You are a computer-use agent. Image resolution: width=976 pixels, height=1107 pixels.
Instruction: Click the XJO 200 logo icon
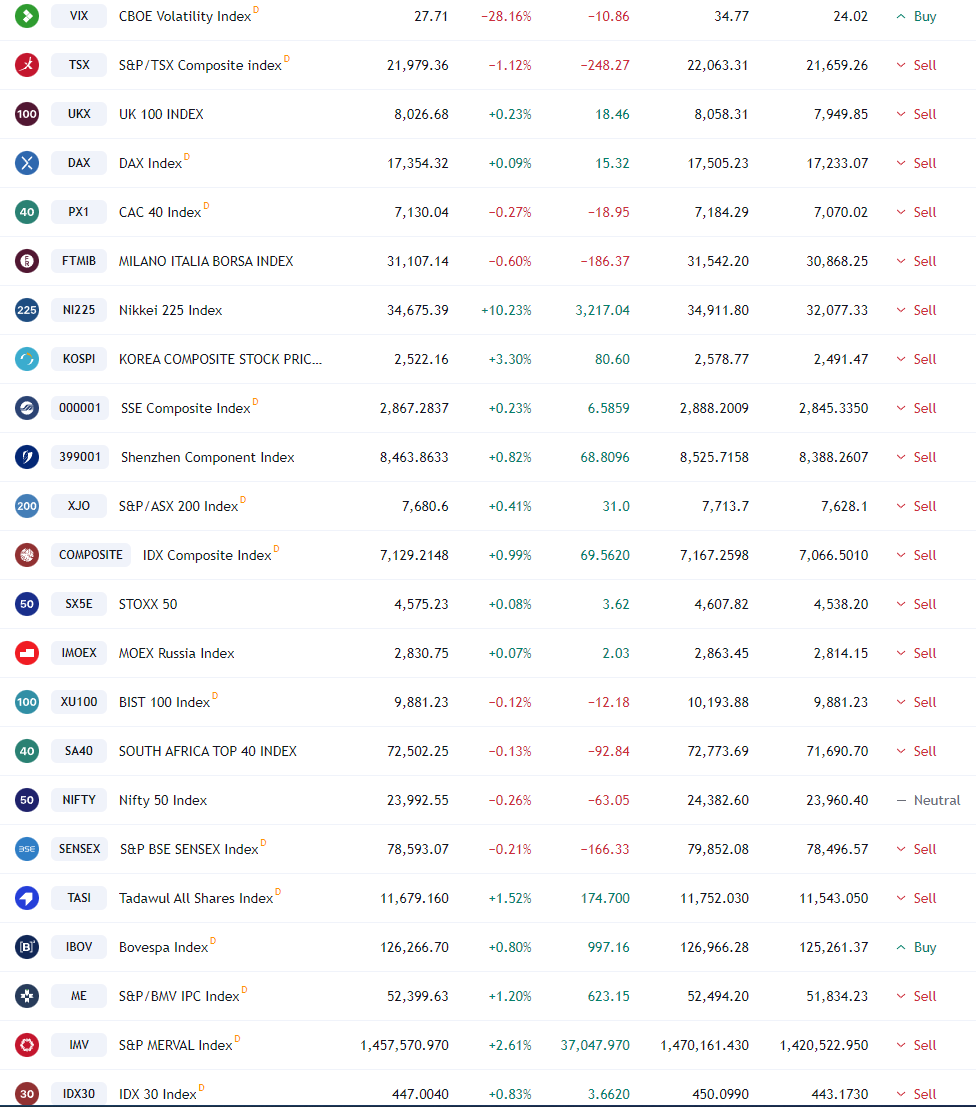pos(27,505)
